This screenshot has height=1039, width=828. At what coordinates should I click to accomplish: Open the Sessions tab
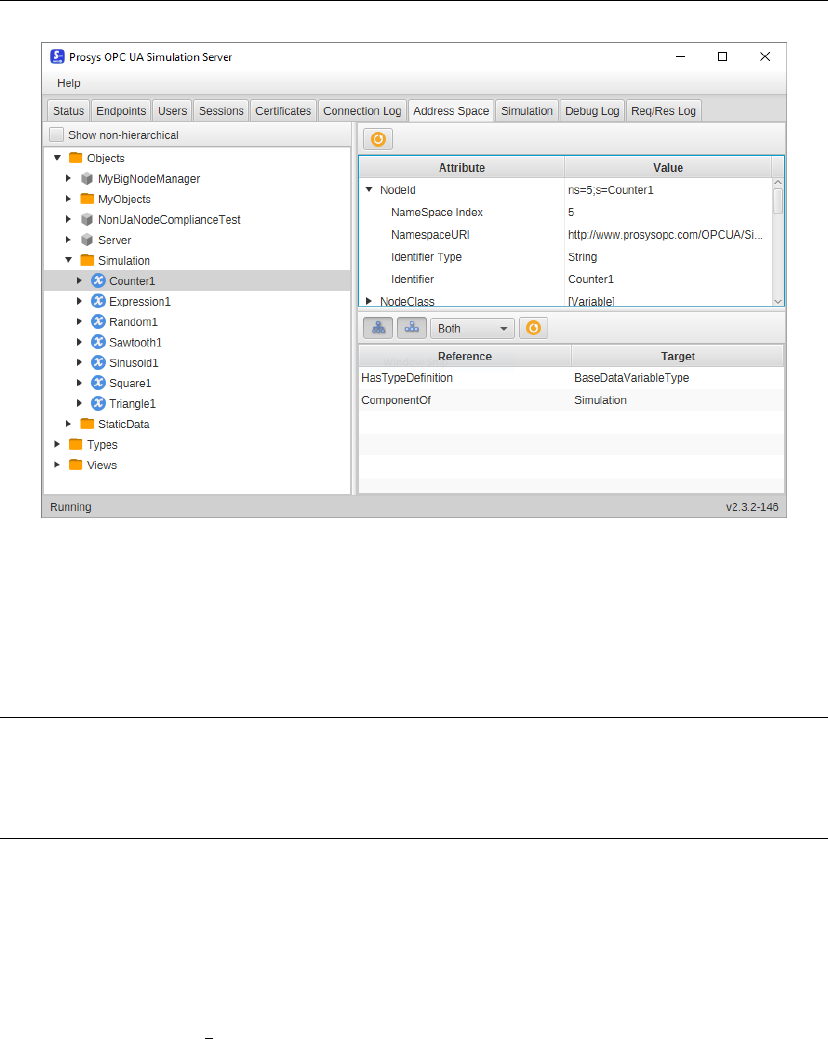pyautogui.click(x=221, y=111)
